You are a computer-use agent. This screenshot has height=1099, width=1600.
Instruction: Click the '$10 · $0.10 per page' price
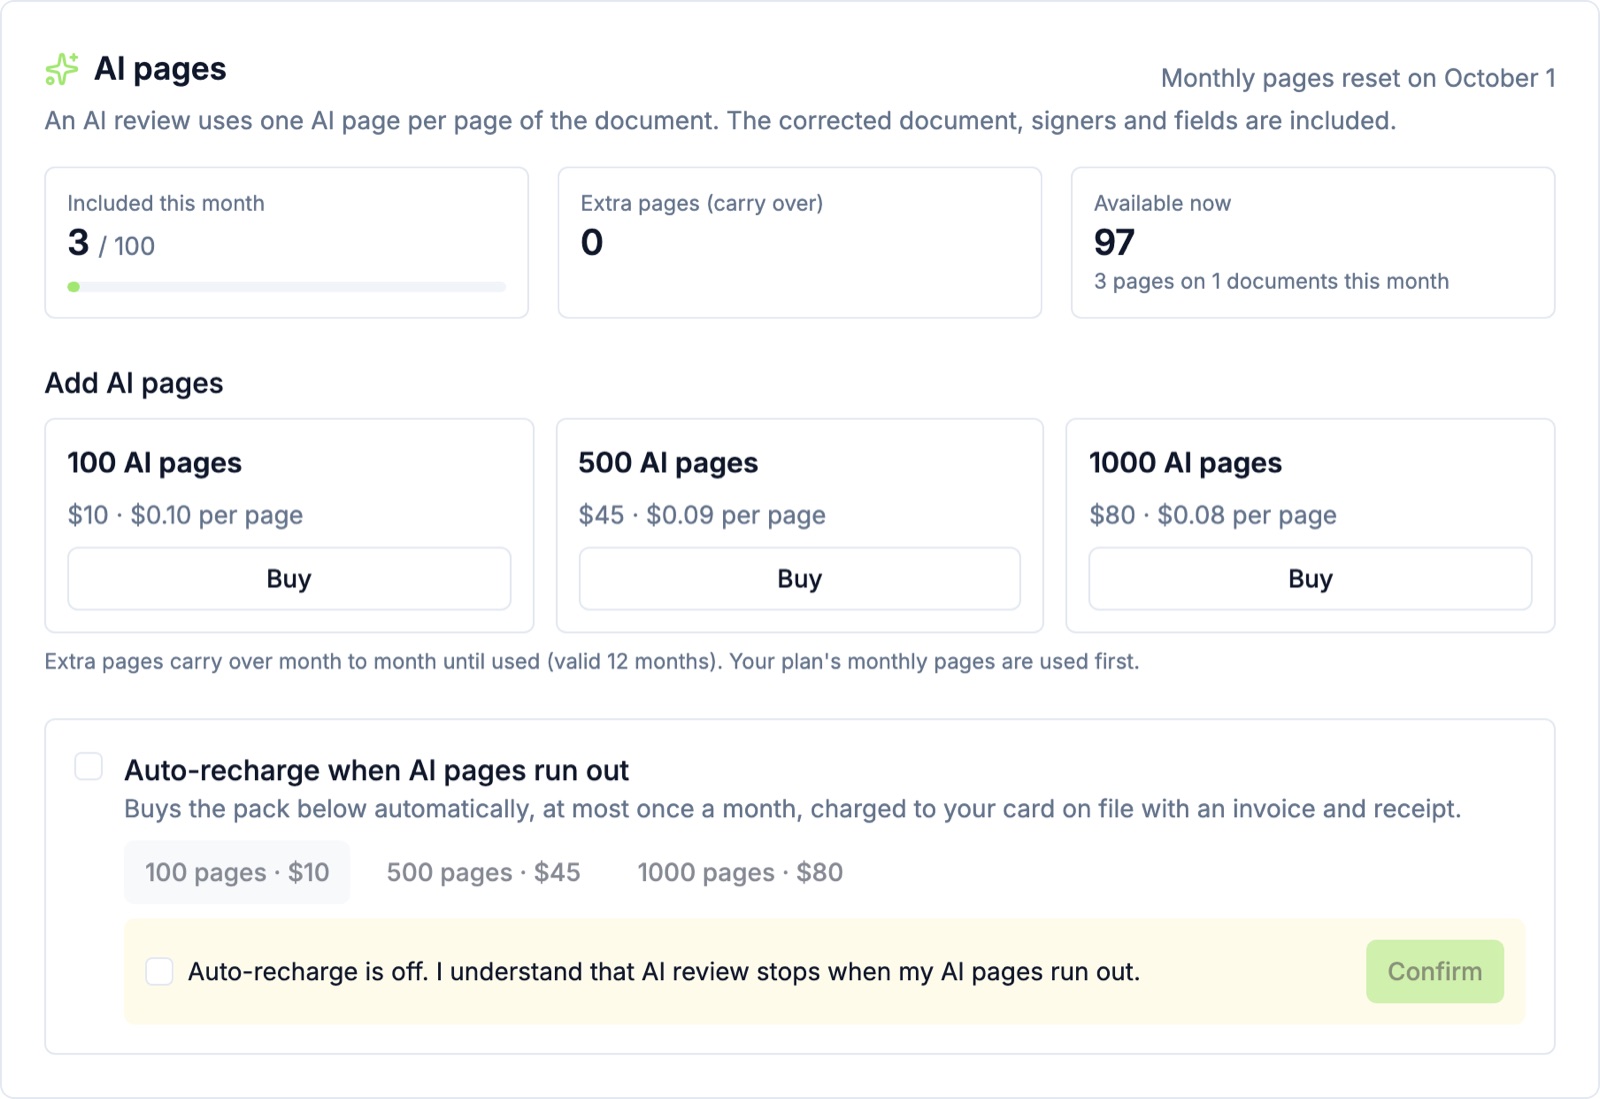(x=185, y=515)
